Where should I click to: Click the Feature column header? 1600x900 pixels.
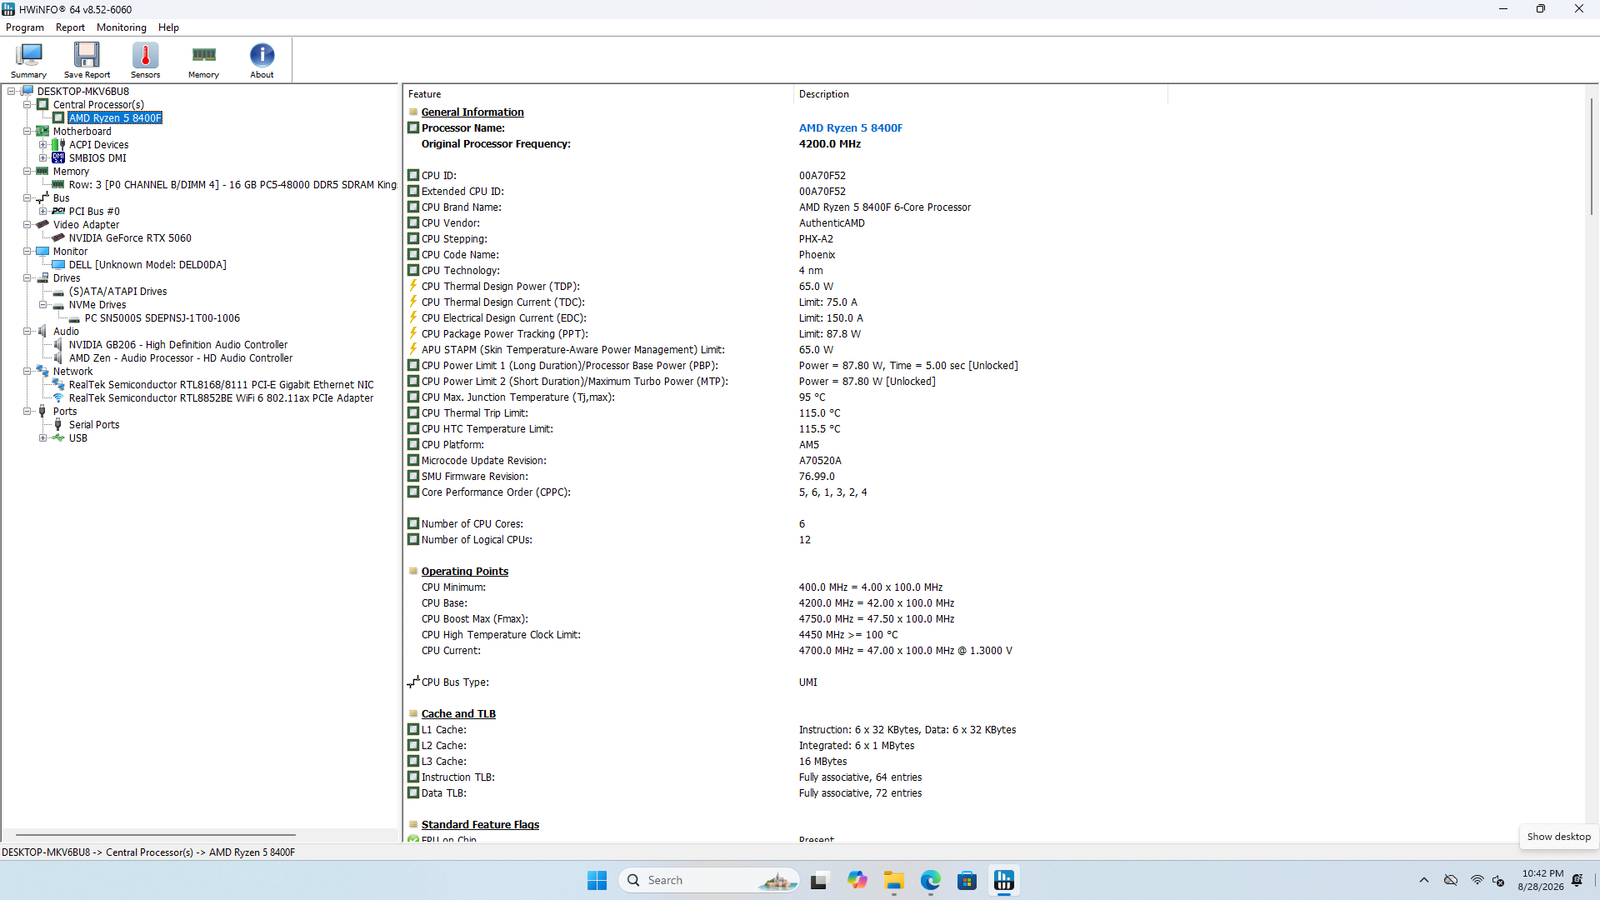pos(598,94)
